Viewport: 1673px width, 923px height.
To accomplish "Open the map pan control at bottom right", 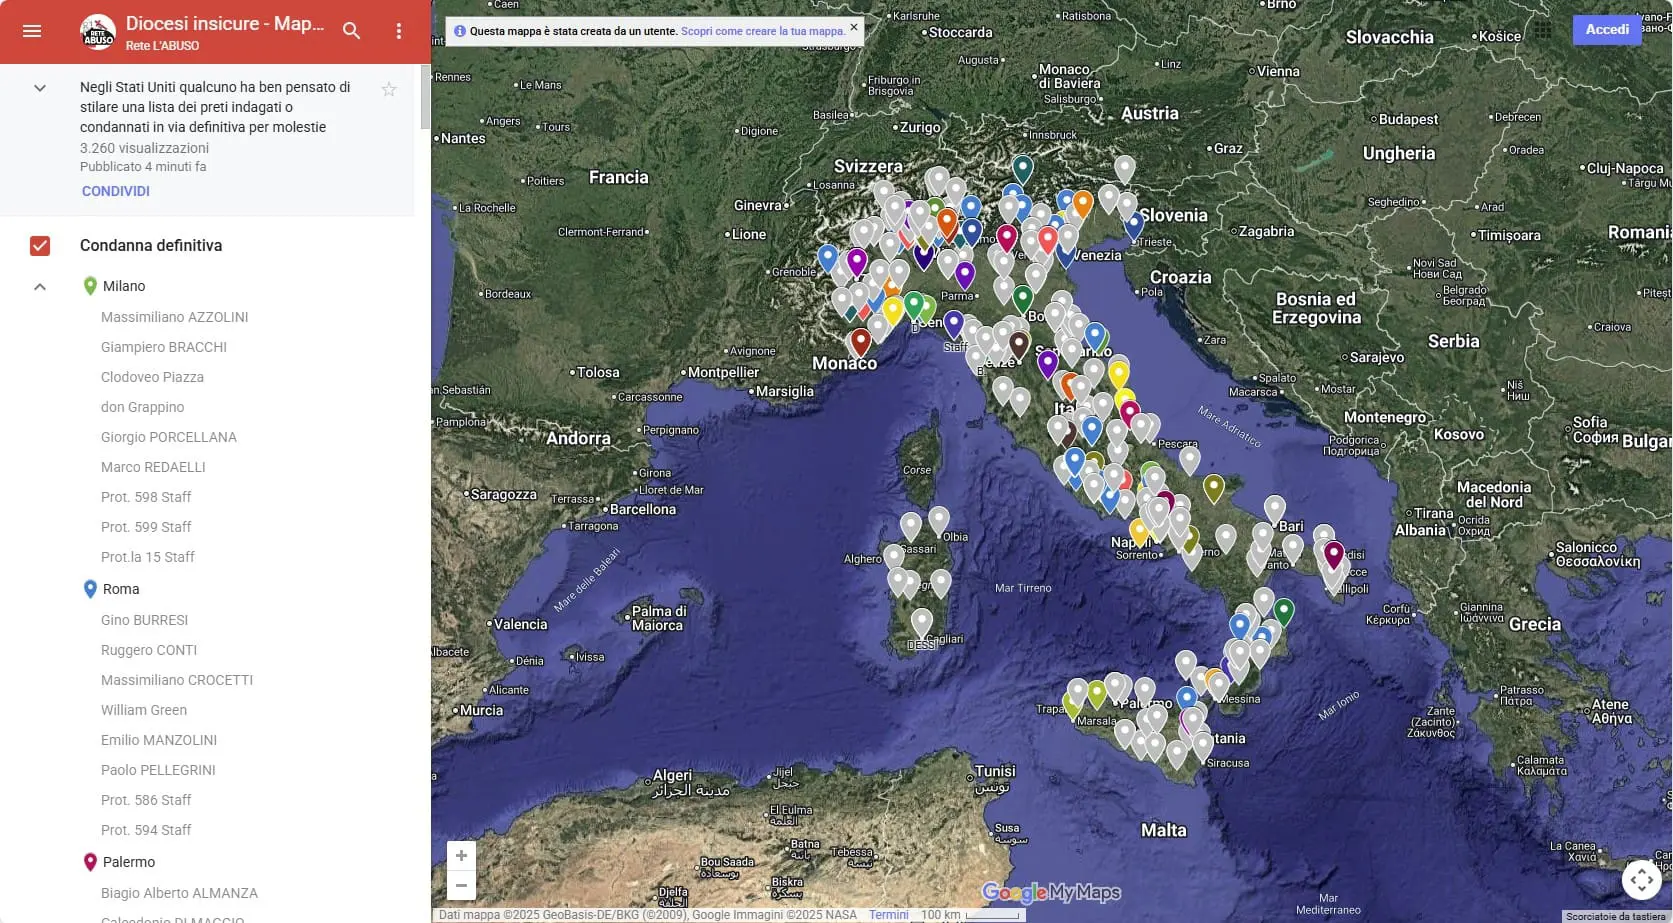I will click(x=1641, y=880).
